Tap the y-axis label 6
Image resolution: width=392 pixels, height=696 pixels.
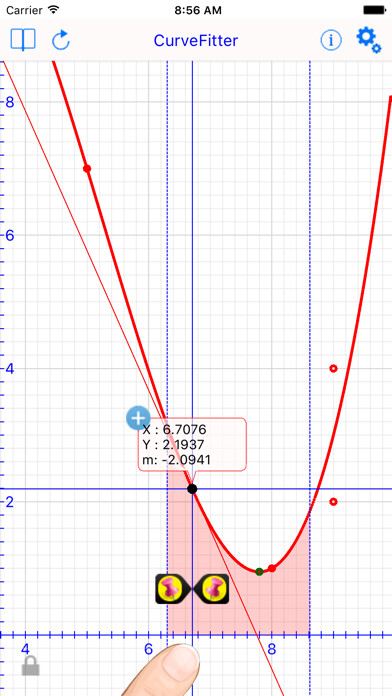click(x=10, y=235)
